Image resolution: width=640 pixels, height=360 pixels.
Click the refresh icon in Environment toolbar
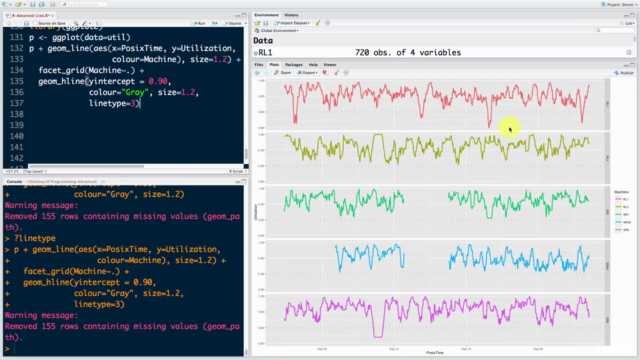coord(327,23)
